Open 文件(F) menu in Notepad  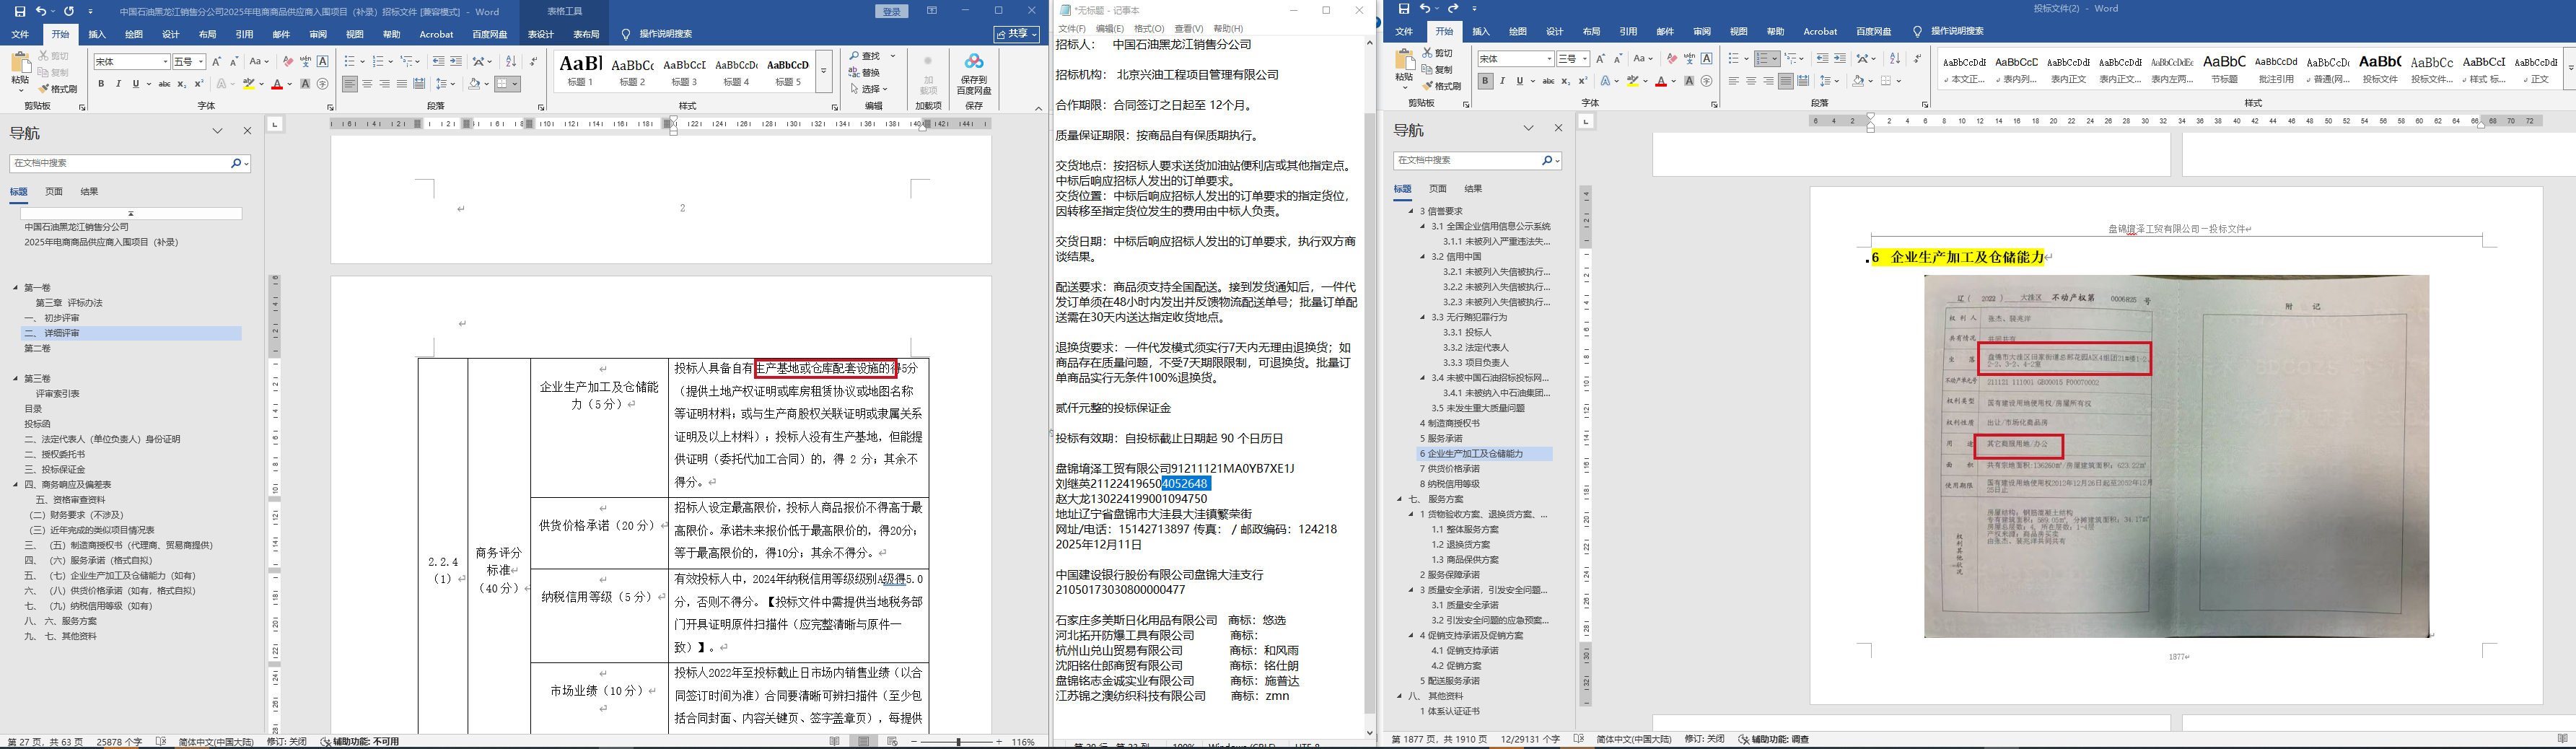pos(1072,29)
